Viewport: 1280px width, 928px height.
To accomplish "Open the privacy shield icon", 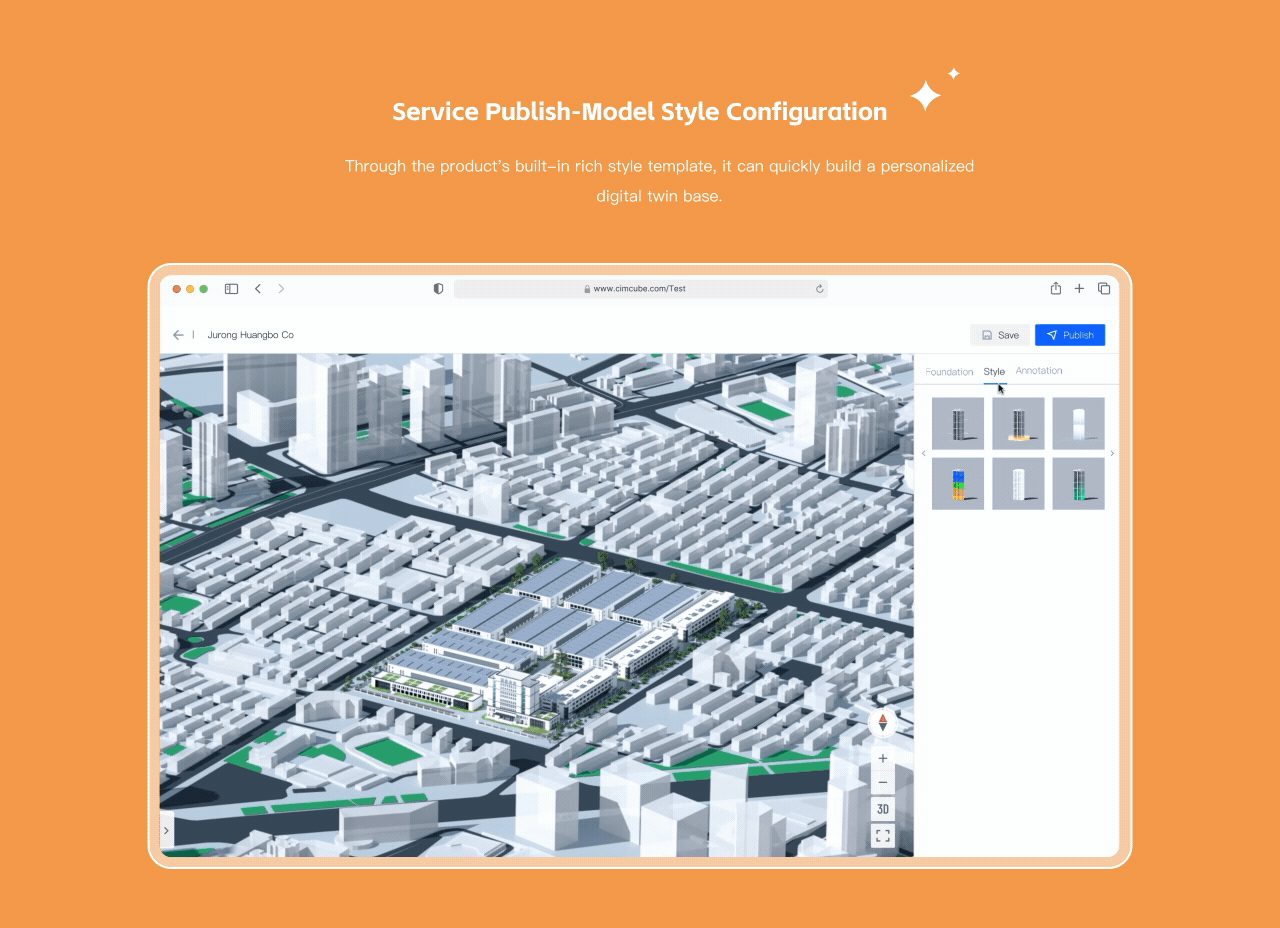I will click(438, 289).
